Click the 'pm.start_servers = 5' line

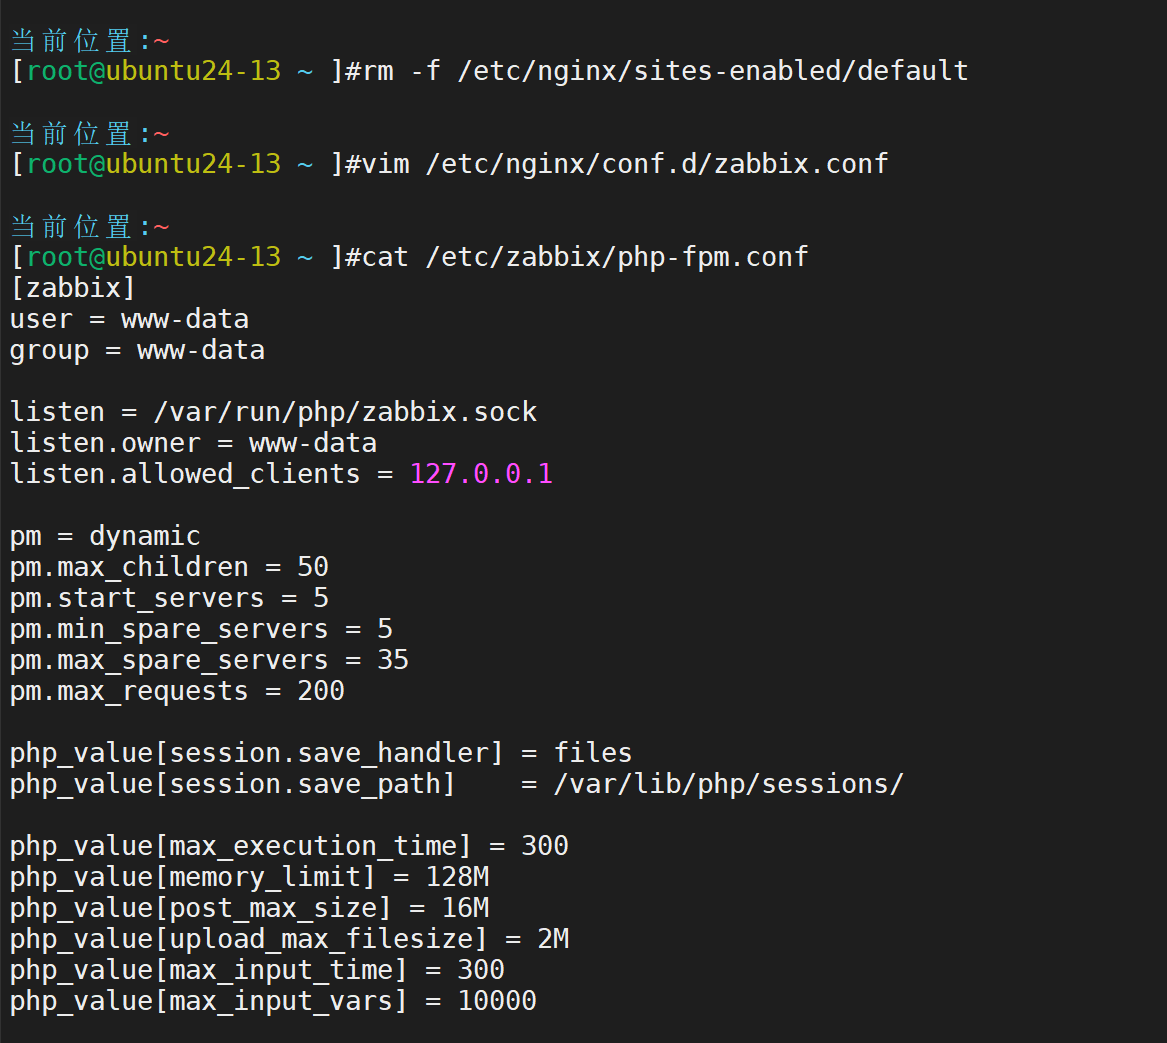(170, 599)
